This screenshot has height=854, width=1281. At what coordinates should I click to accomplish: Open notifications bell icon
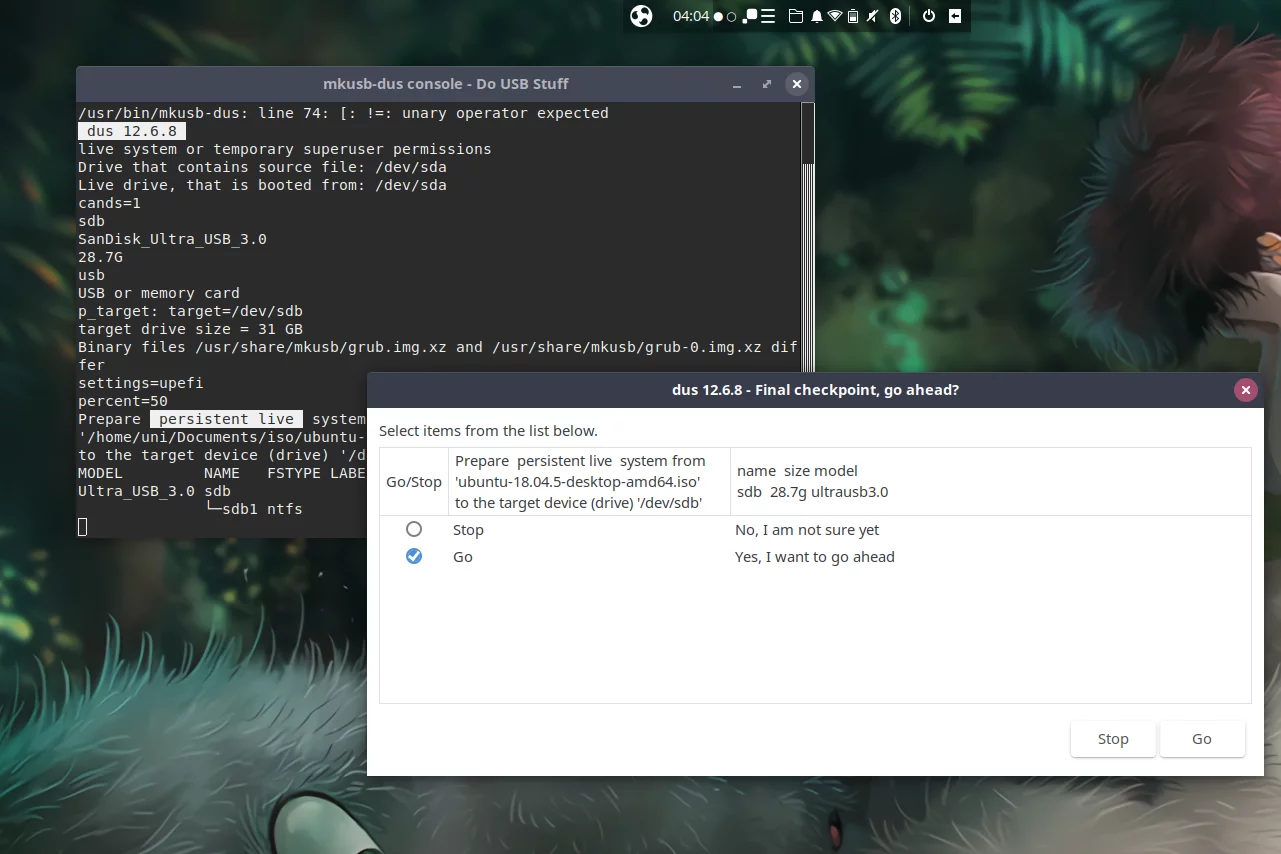click(x=816, y=16)
